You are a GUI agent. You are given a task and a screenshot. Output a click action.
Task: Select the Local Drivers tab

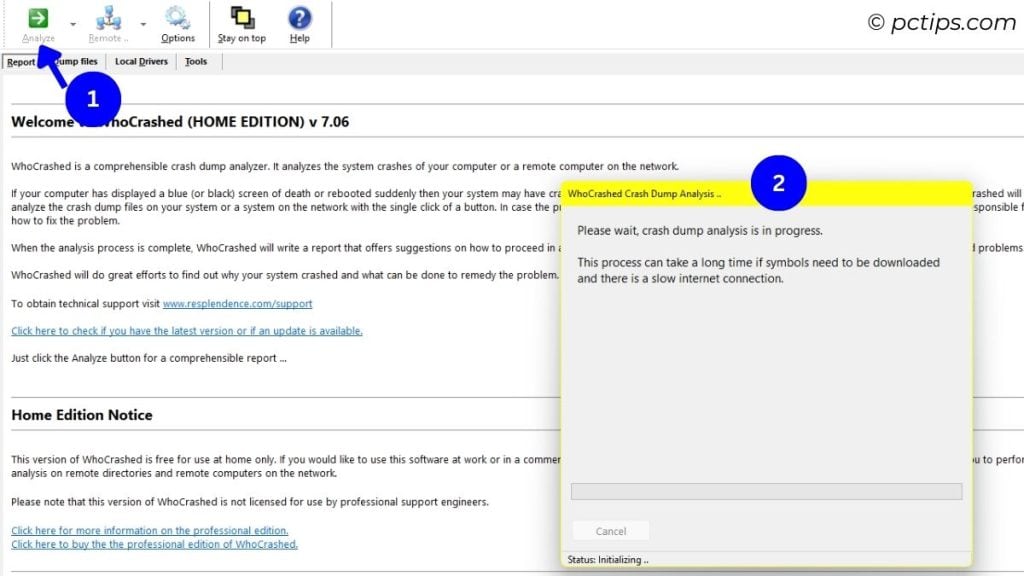click(x=141, y=62)
